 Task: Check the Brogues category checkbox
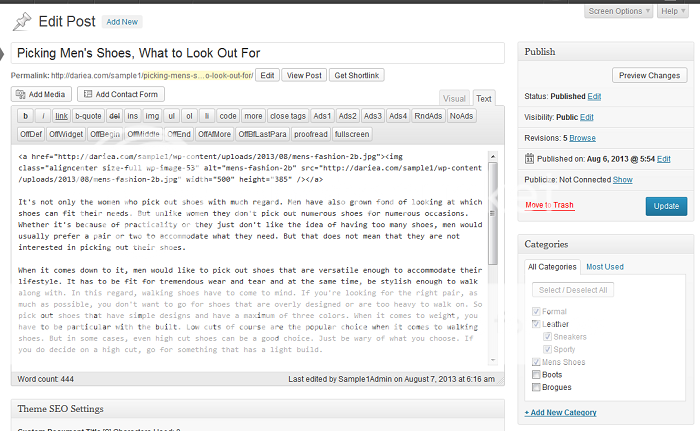point(537,386)
